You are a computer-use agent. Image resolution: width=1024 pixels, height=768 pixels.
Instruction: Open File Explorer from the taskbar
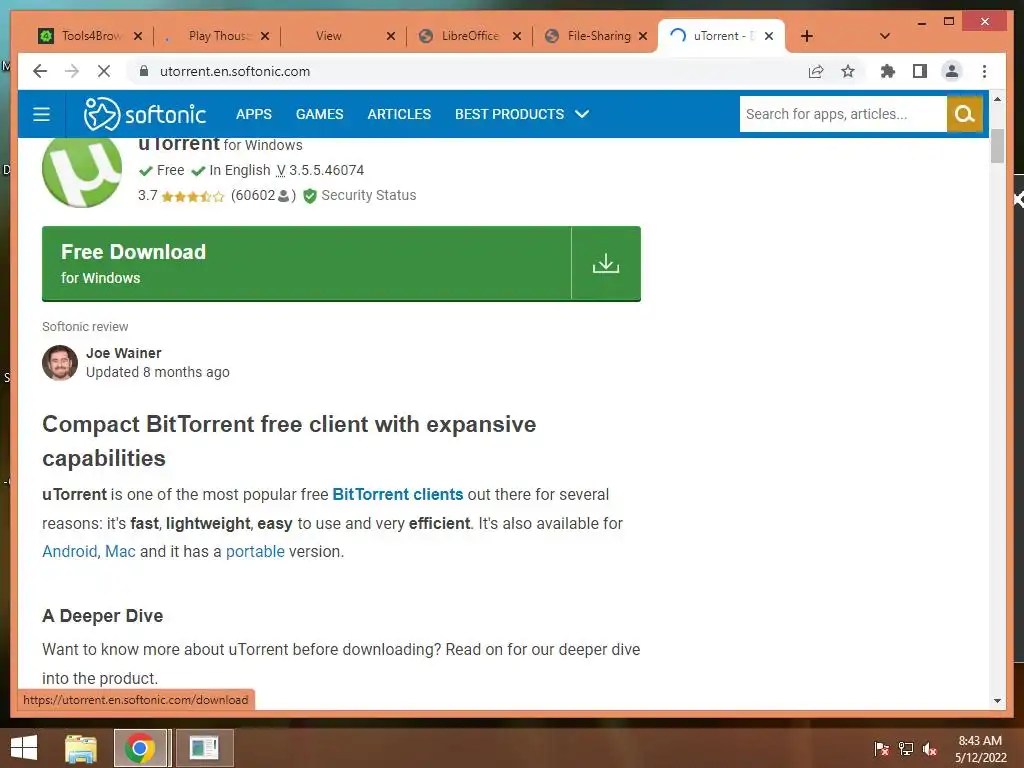point(80,748)
